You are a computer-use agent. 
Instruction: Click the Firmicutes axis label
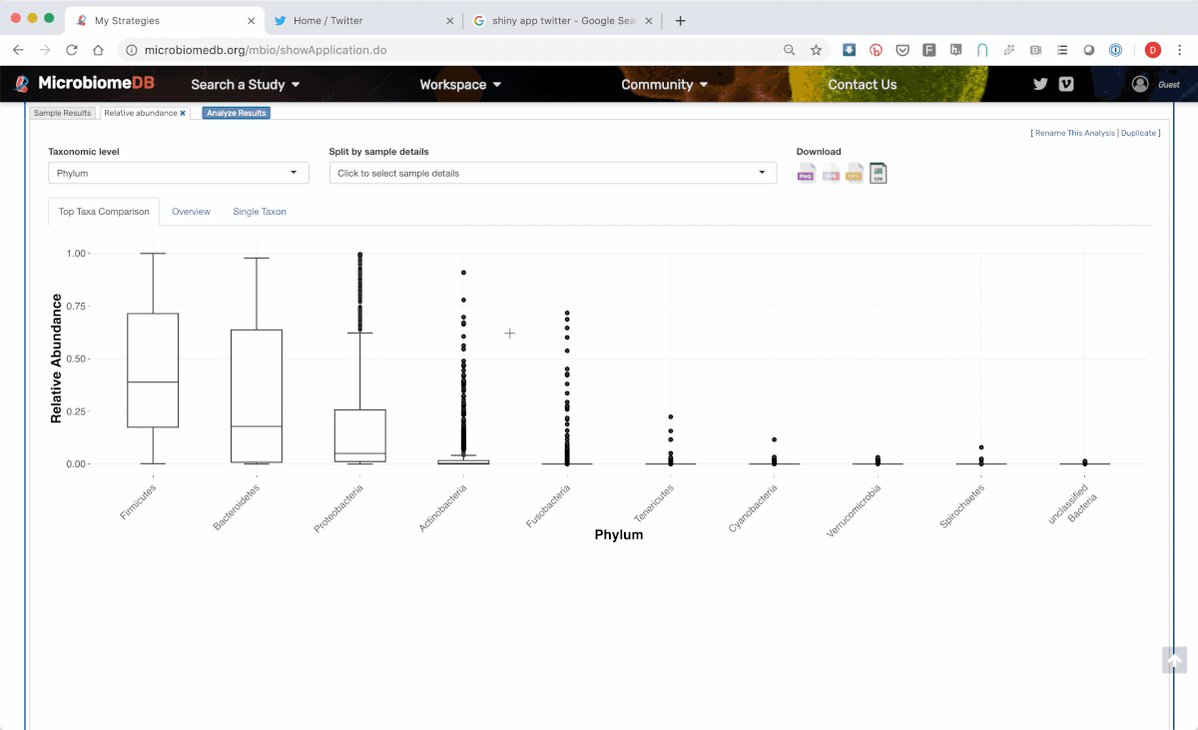138,501
